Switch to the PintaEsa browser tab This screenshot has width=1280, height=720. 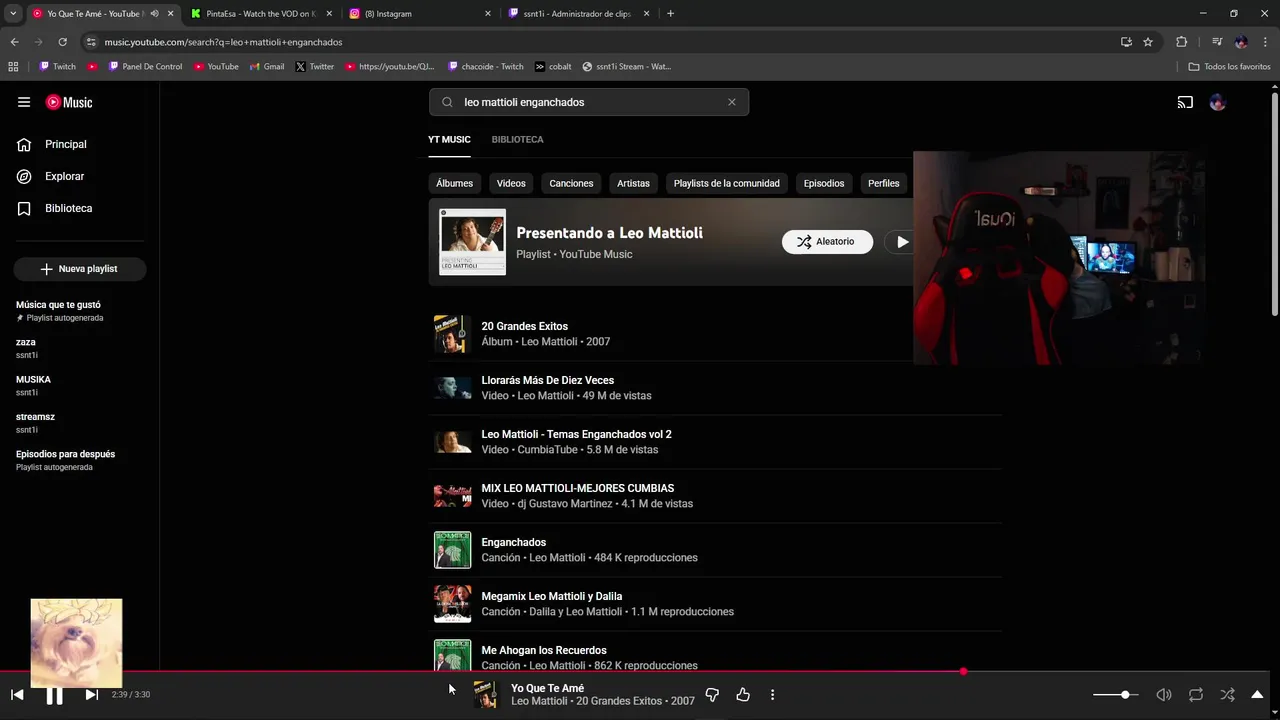point(262,14)
